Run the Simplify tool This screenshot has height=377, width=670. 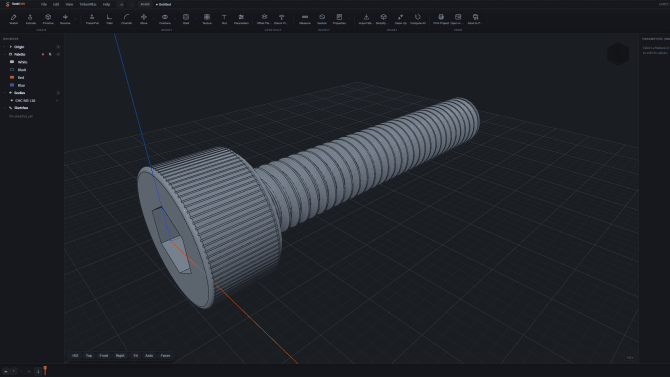[x=383, y=19]
